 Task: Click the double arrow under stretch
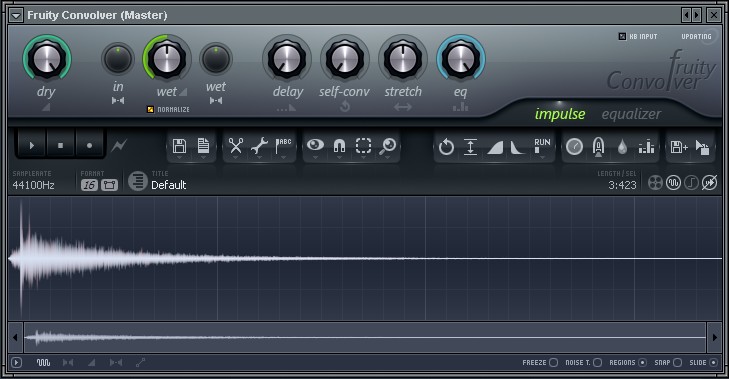point(403,107)
